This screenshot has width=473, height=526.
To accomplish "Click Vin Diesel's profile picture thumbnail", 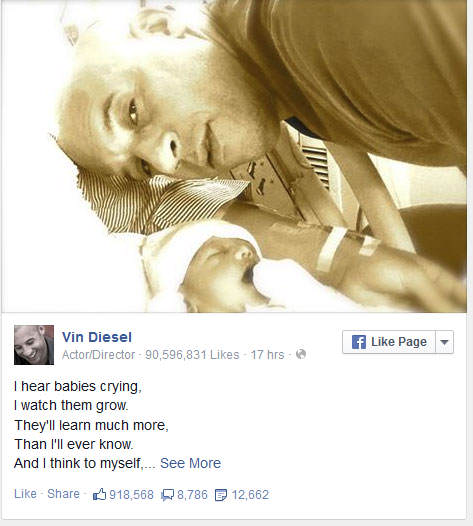I will 34,345.
